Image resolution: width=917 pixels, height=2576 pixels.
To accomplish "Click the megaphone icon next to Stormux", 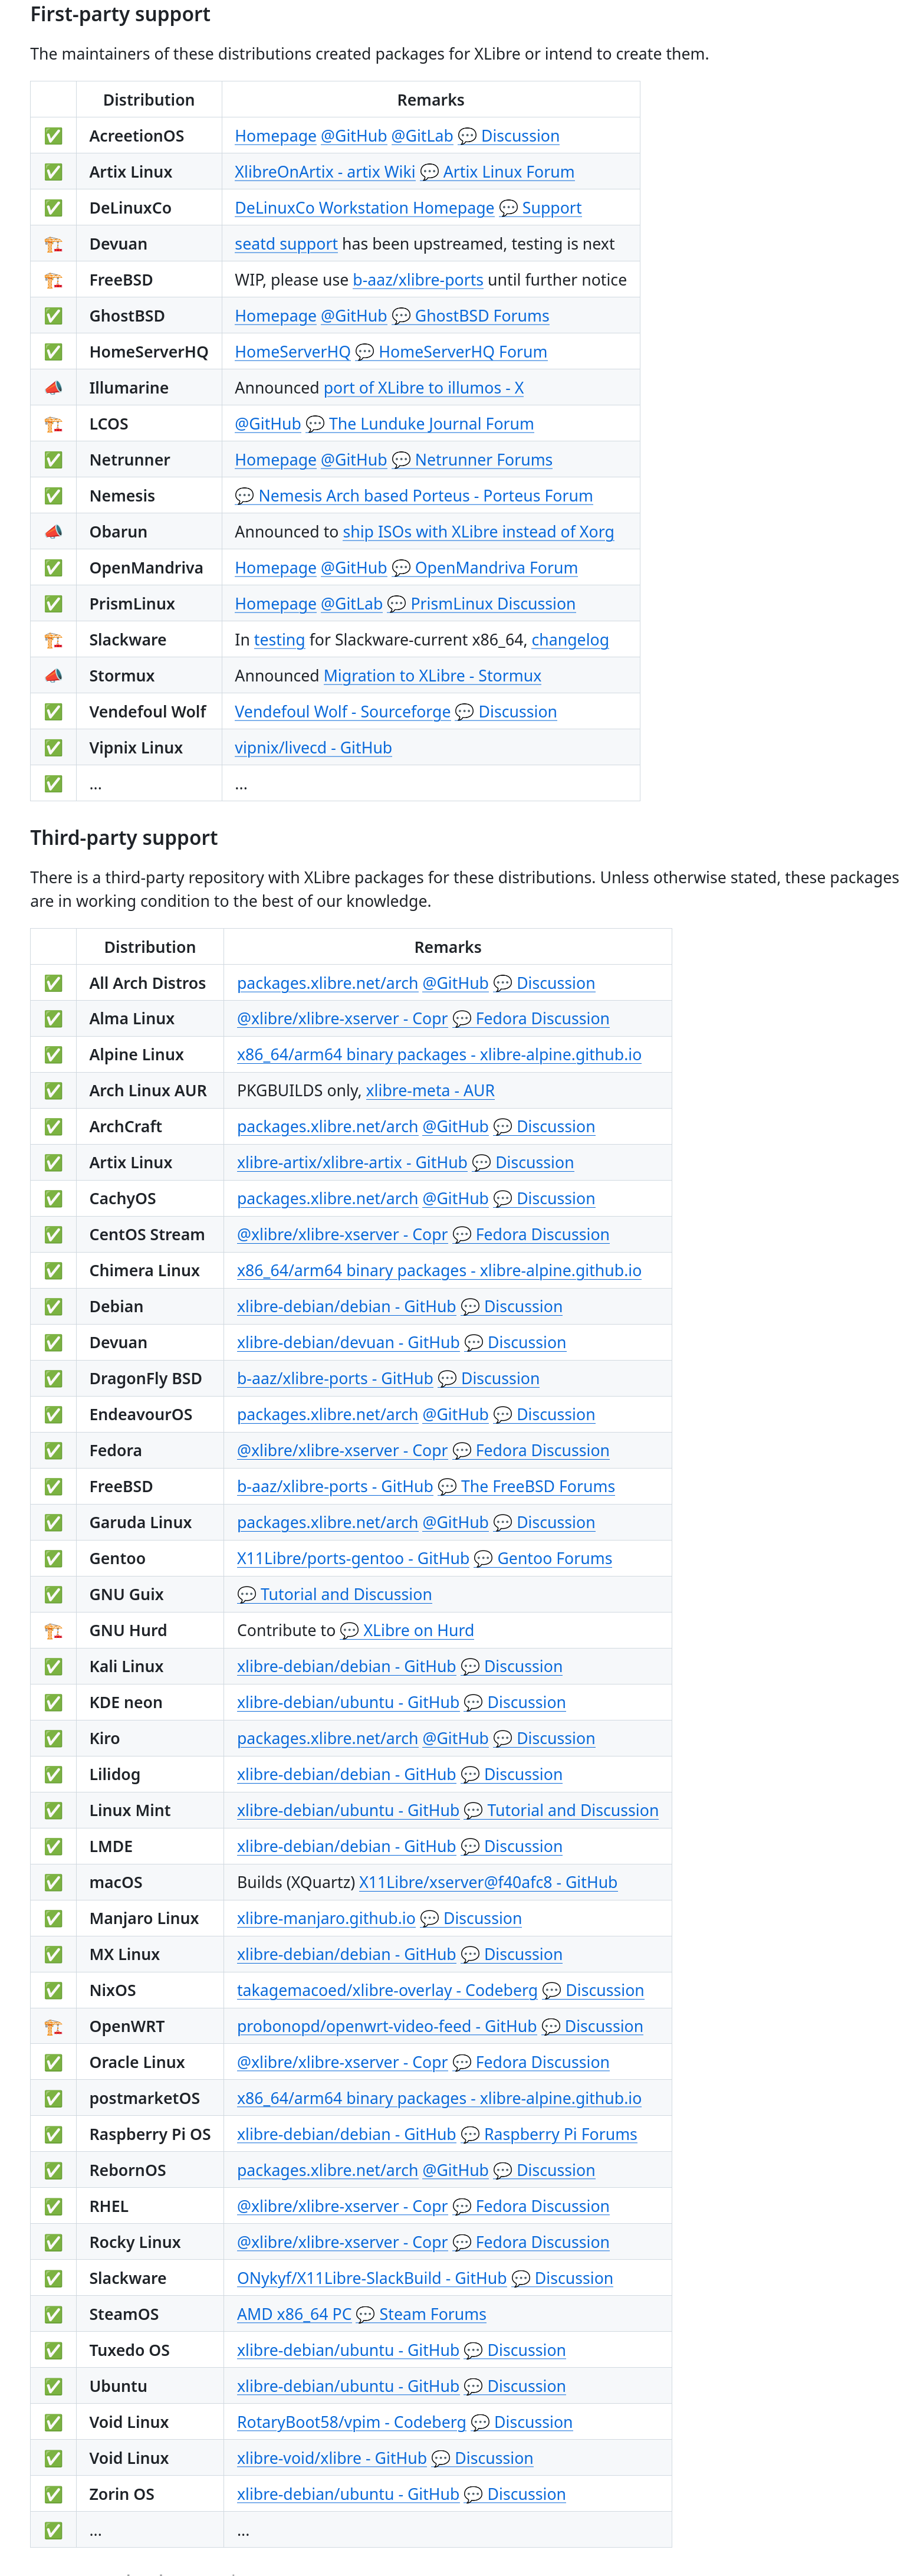I will click(x=53, y=676).
